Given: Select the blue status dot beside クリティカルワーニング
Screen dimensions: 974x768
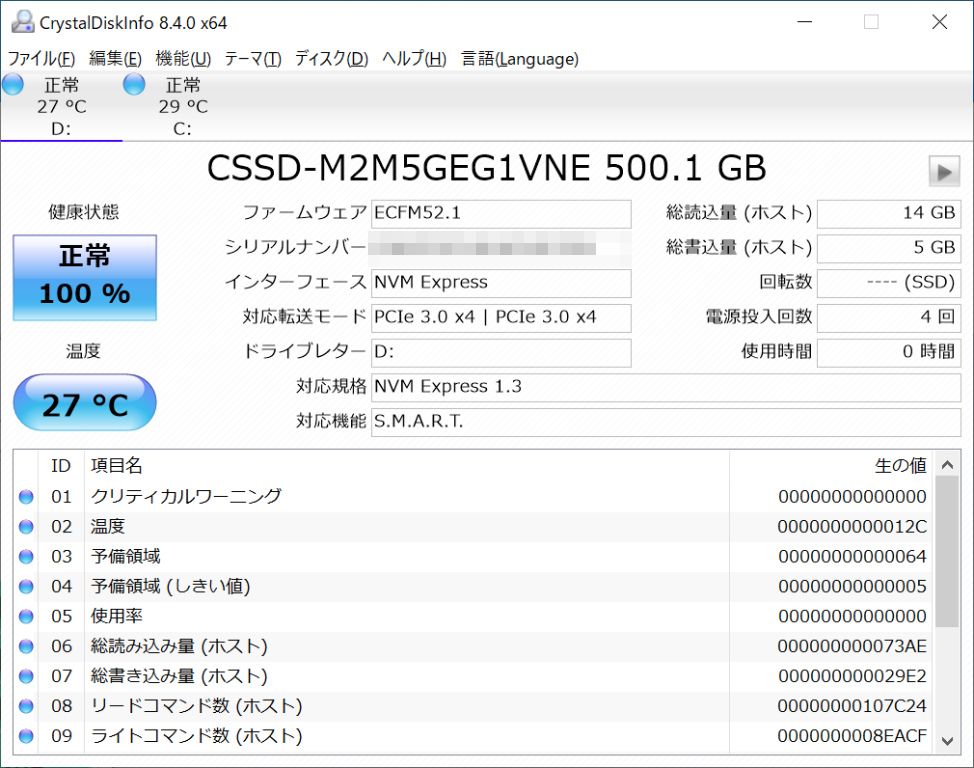Looking at the screenshot, I should [25, 496].
